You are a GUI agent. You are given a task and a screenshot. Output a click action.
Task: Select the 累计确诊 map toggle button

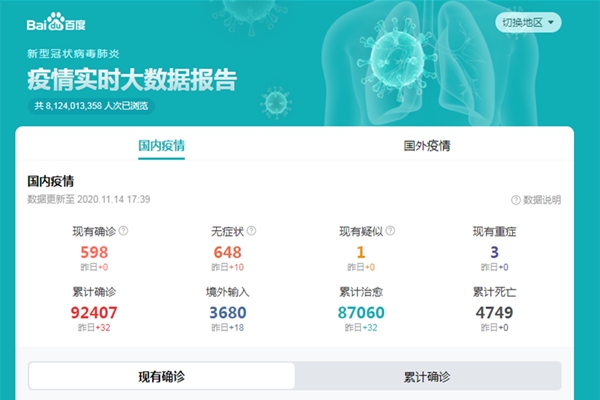coord(428,377)
